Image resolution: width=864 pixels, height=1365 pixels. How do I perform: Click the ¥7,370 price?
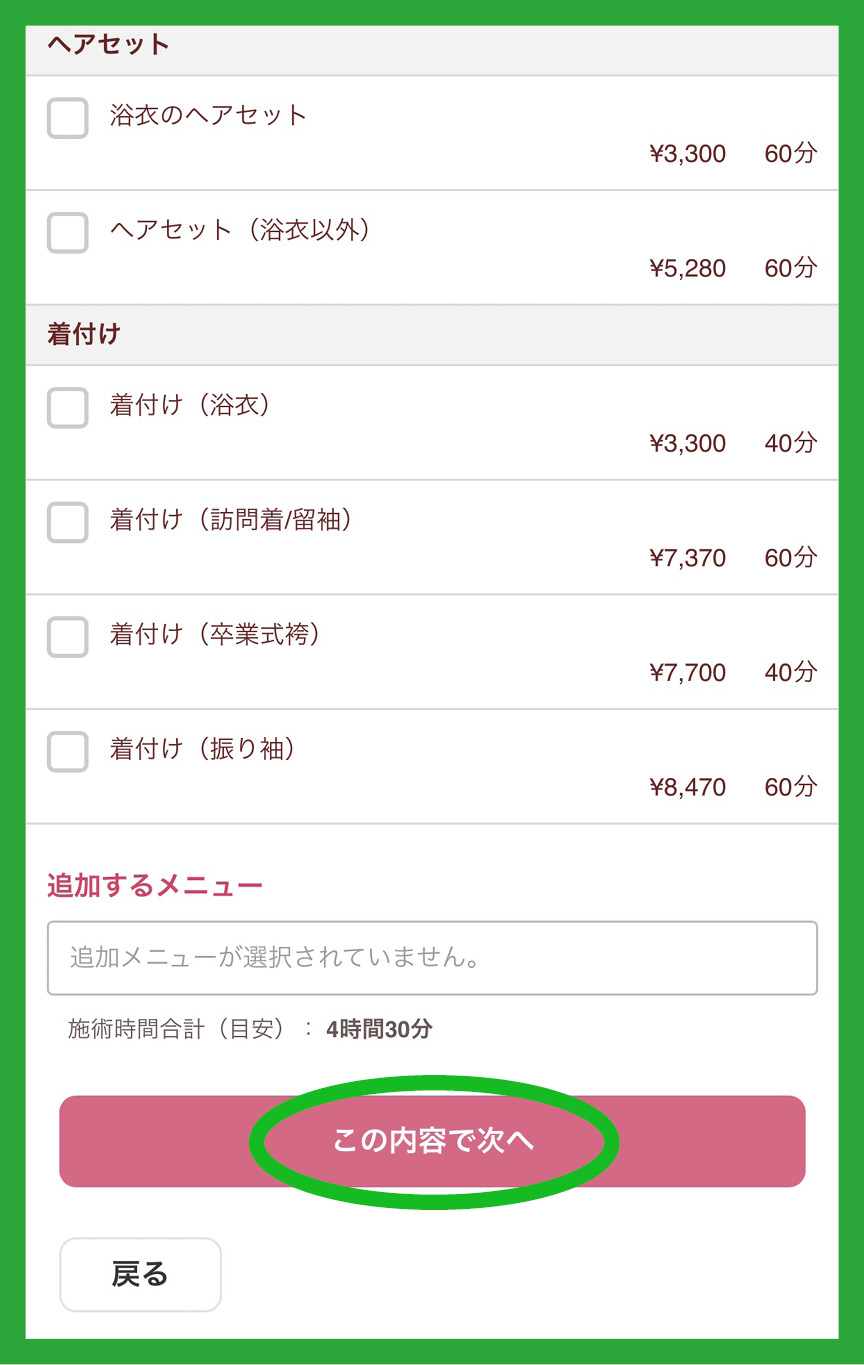coord(688,558)
